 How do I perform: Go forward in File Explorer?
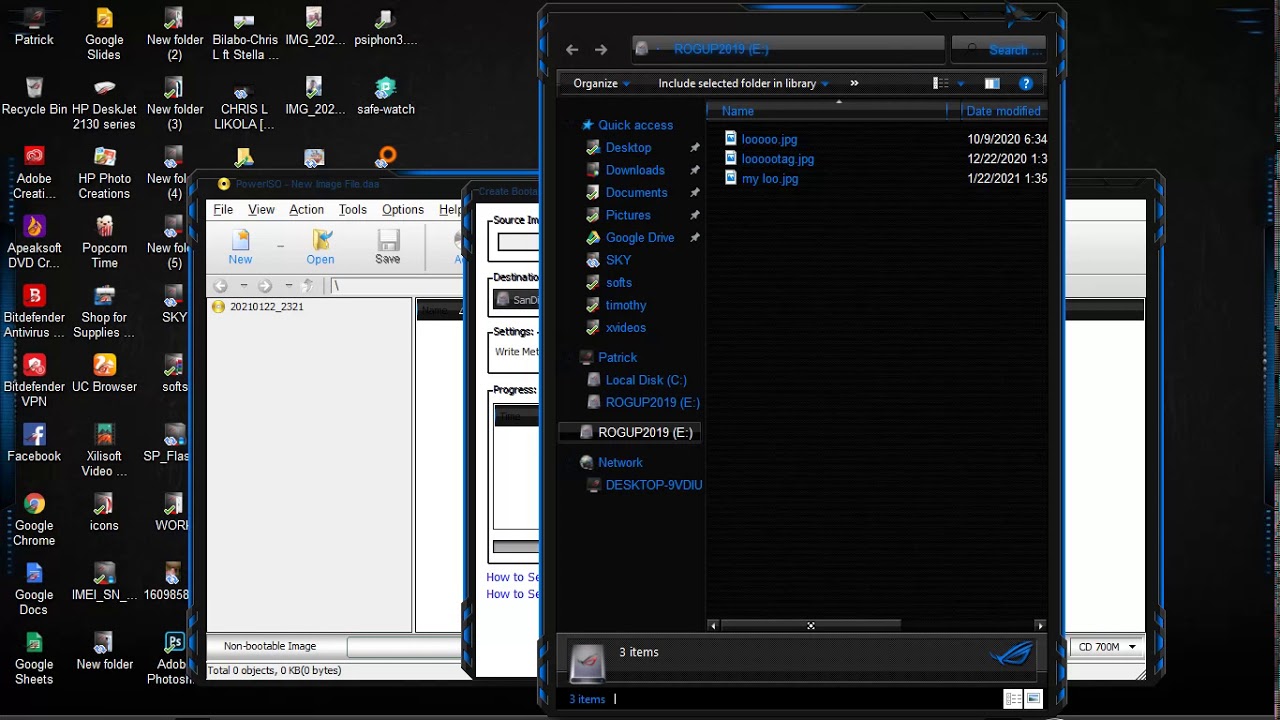click(601, 49)
